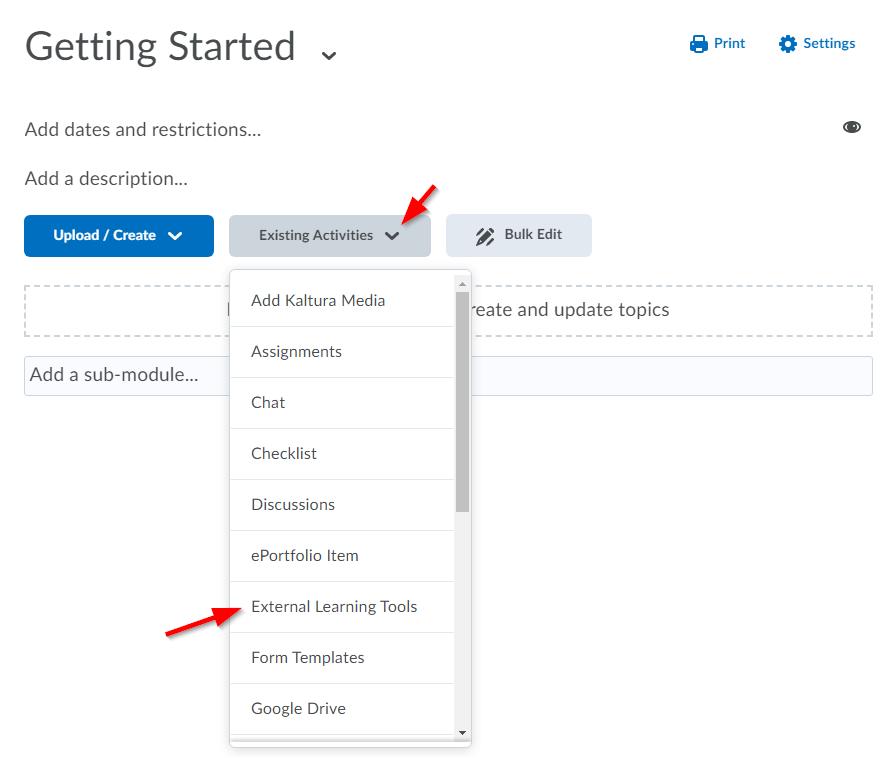Click Add a description link
Image resolution: width=883 pixels, height=757 pixels.
(106, 179)
